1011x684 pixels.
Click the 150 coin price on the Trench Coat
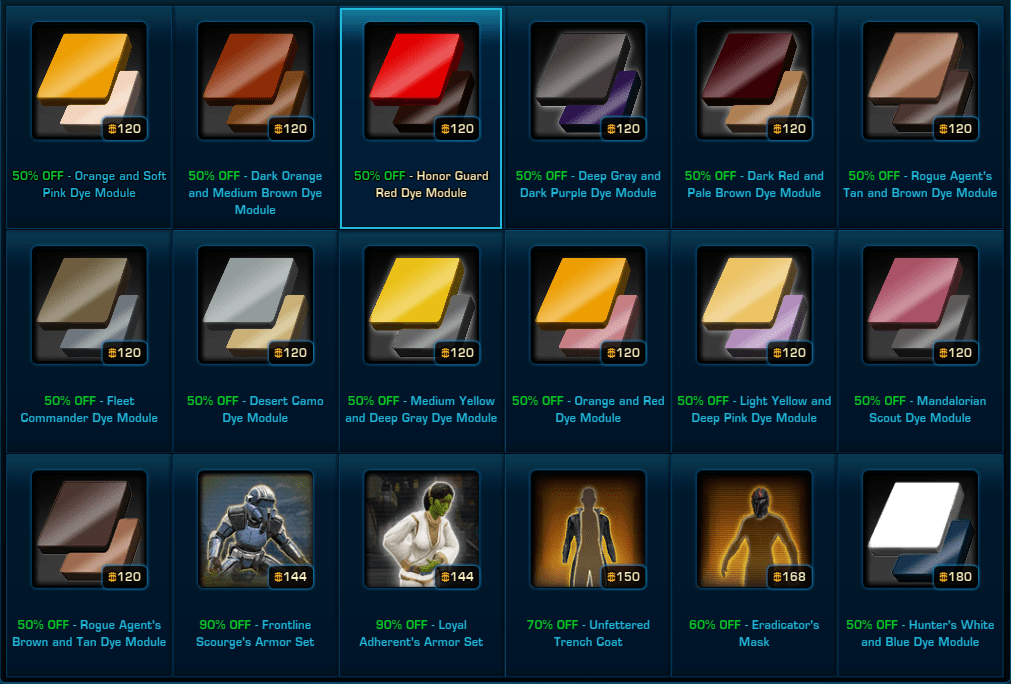pos(623,576)
